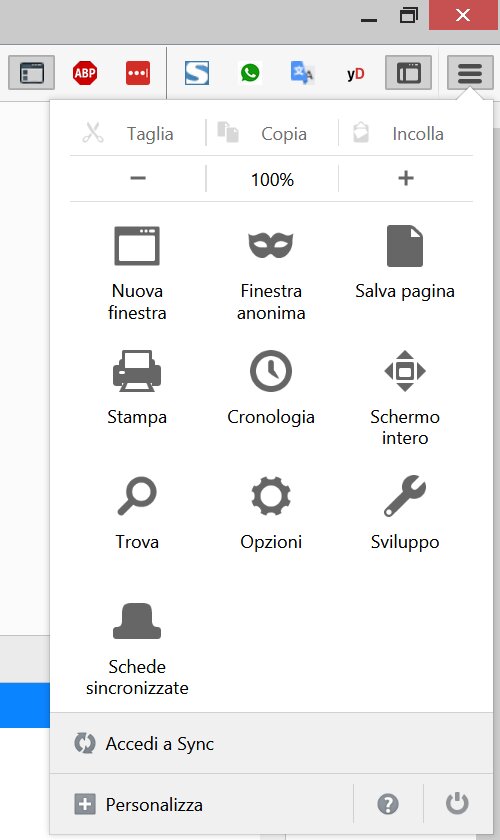Click the red LastPass toolbar icon
This screenshot has width=500, height=840.
click(x=138, y=73)
